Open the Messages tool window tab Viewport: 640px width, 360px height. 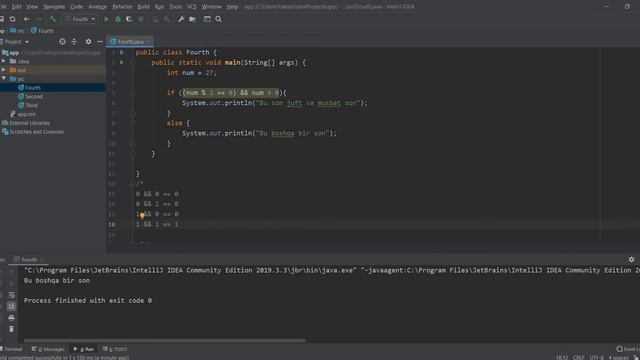tap(48, 349)
